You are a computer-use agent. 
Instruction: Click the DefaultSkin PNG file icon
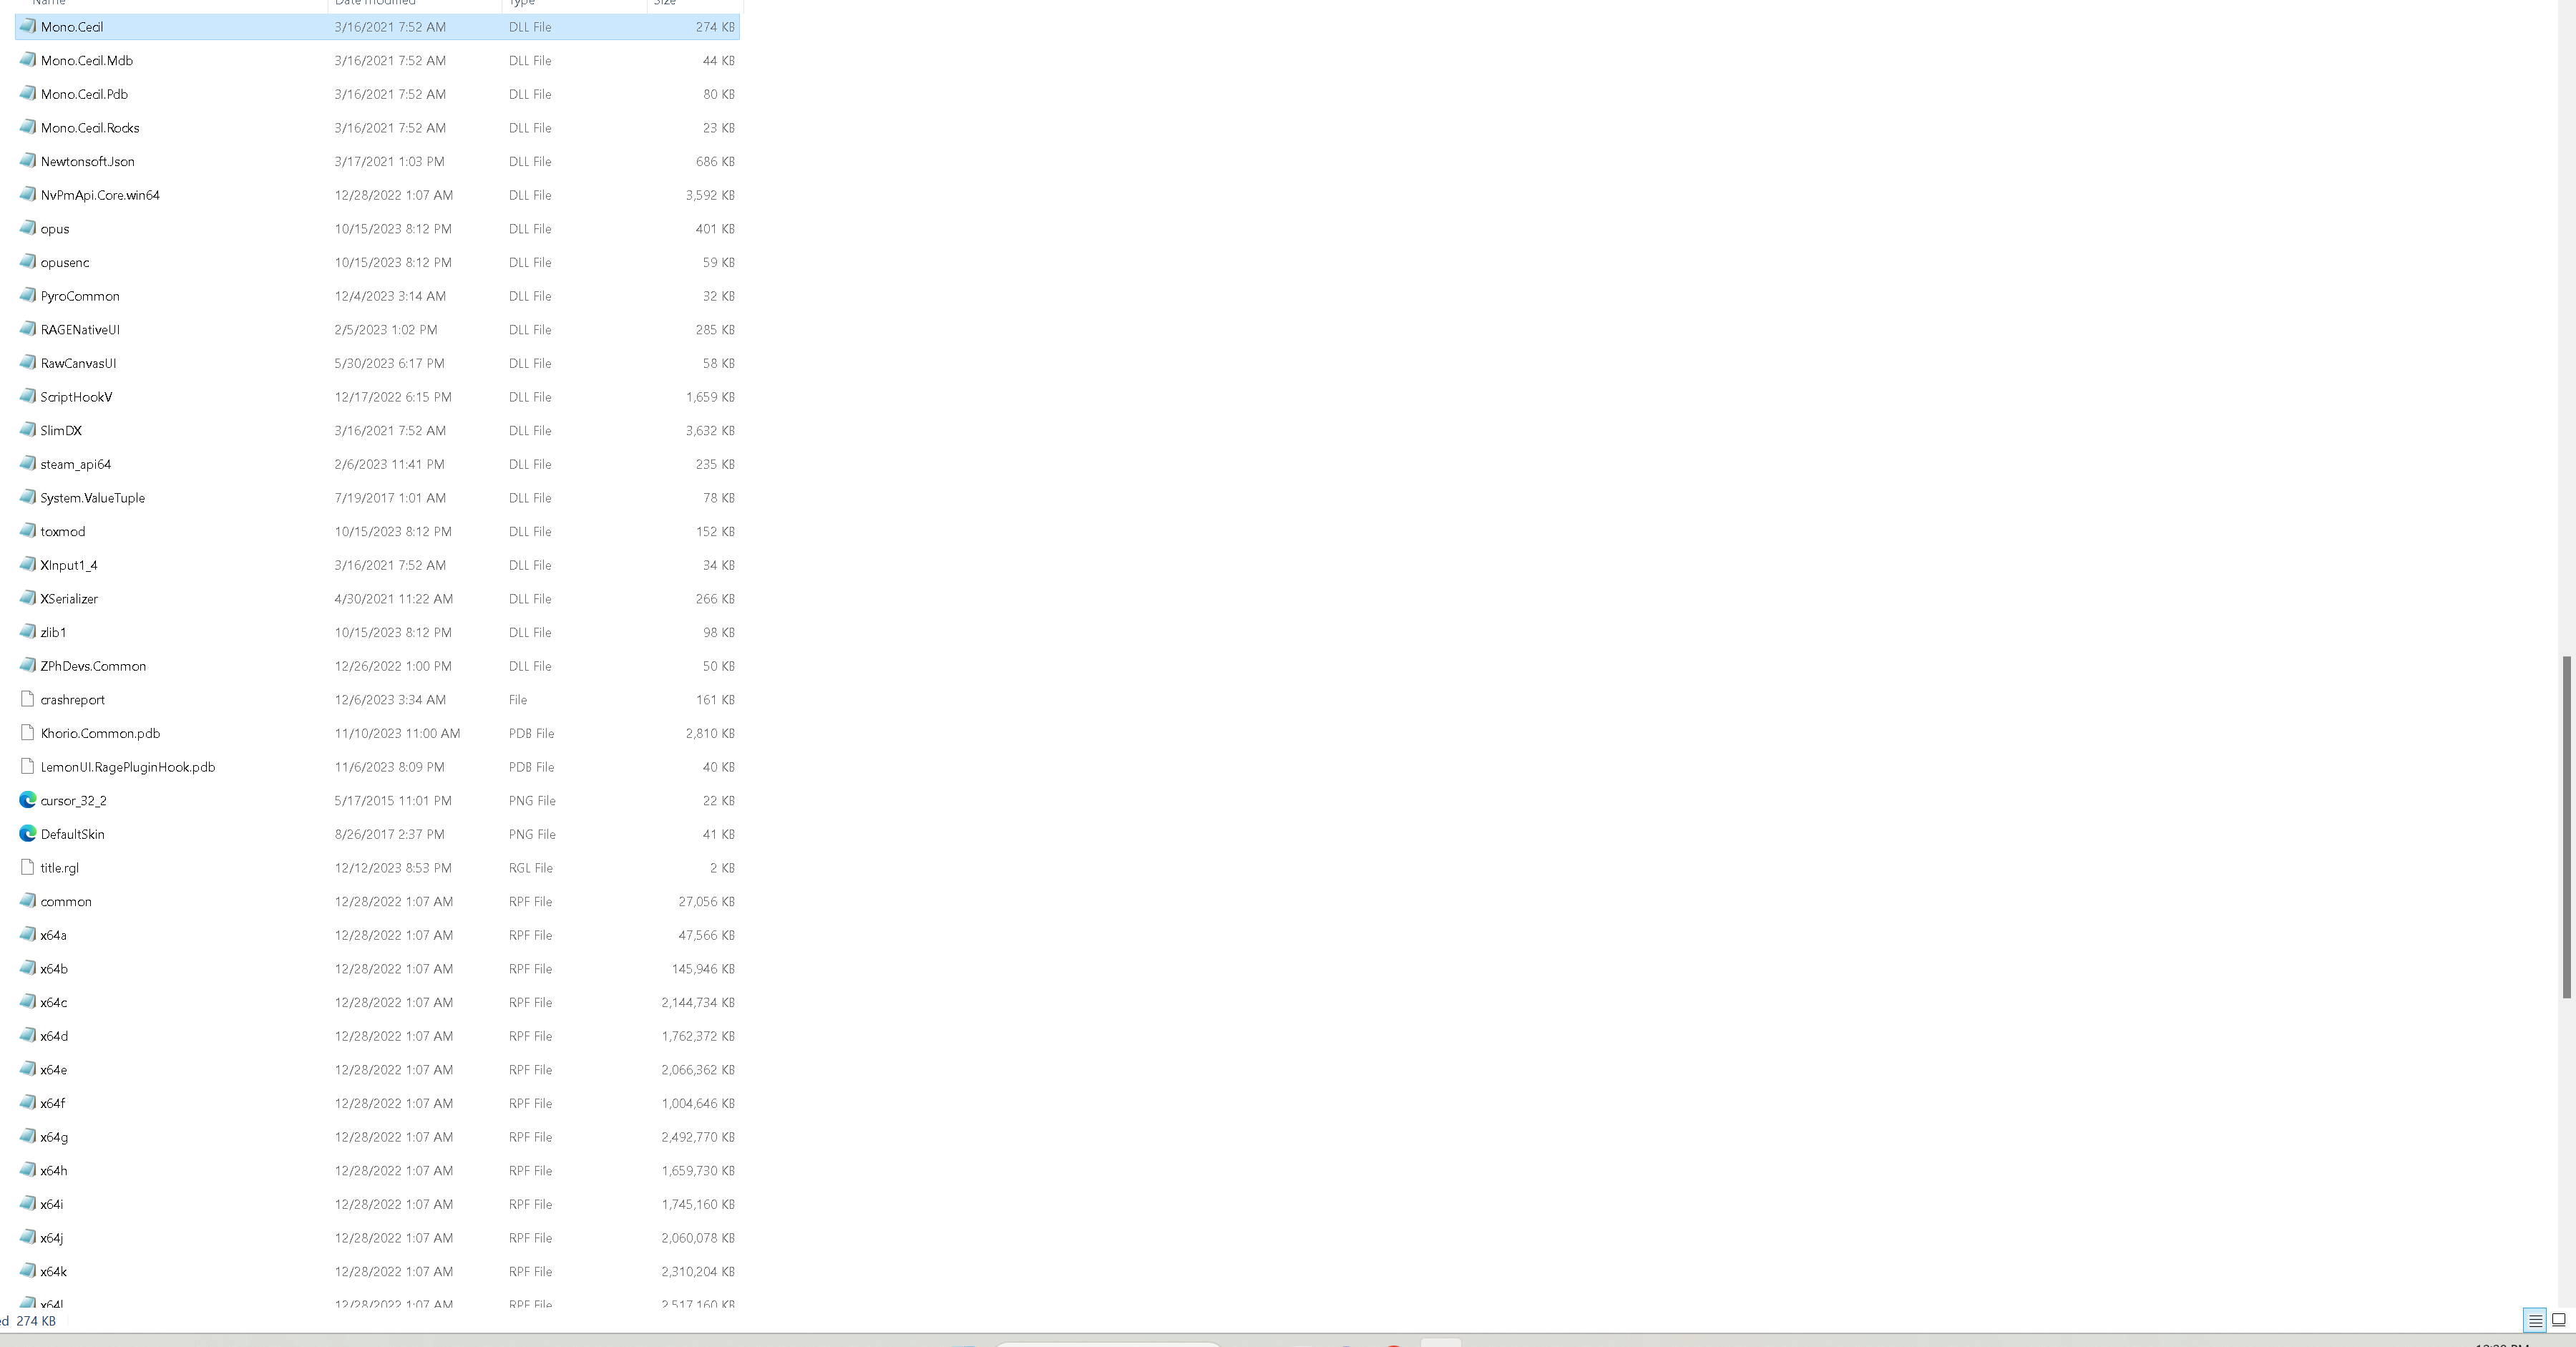tap(28, 834)
